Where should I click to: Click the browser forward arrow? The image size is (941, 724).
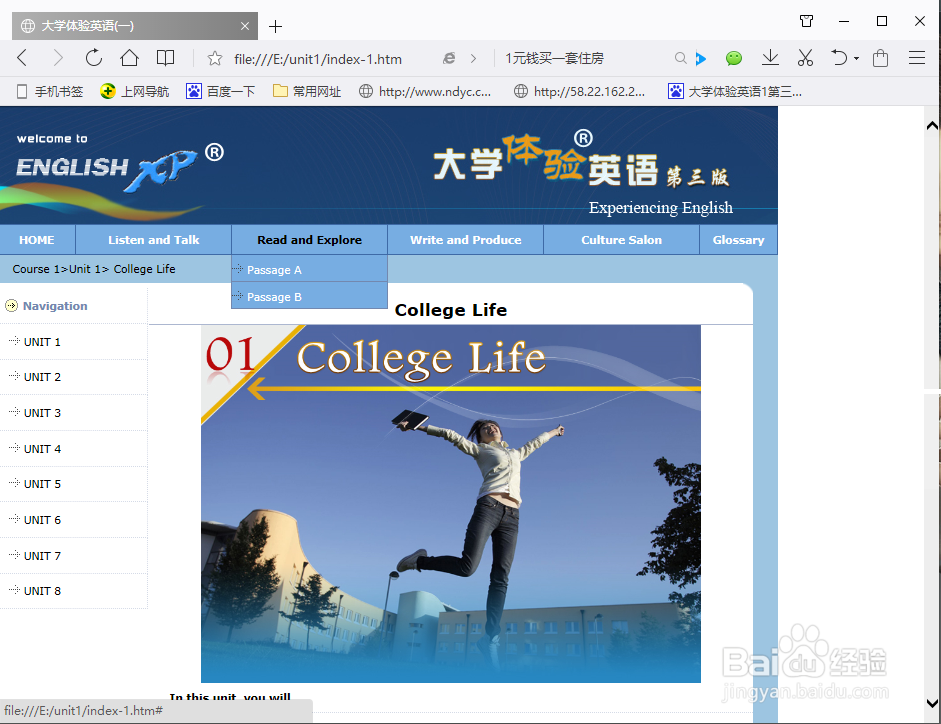point(58,58)
